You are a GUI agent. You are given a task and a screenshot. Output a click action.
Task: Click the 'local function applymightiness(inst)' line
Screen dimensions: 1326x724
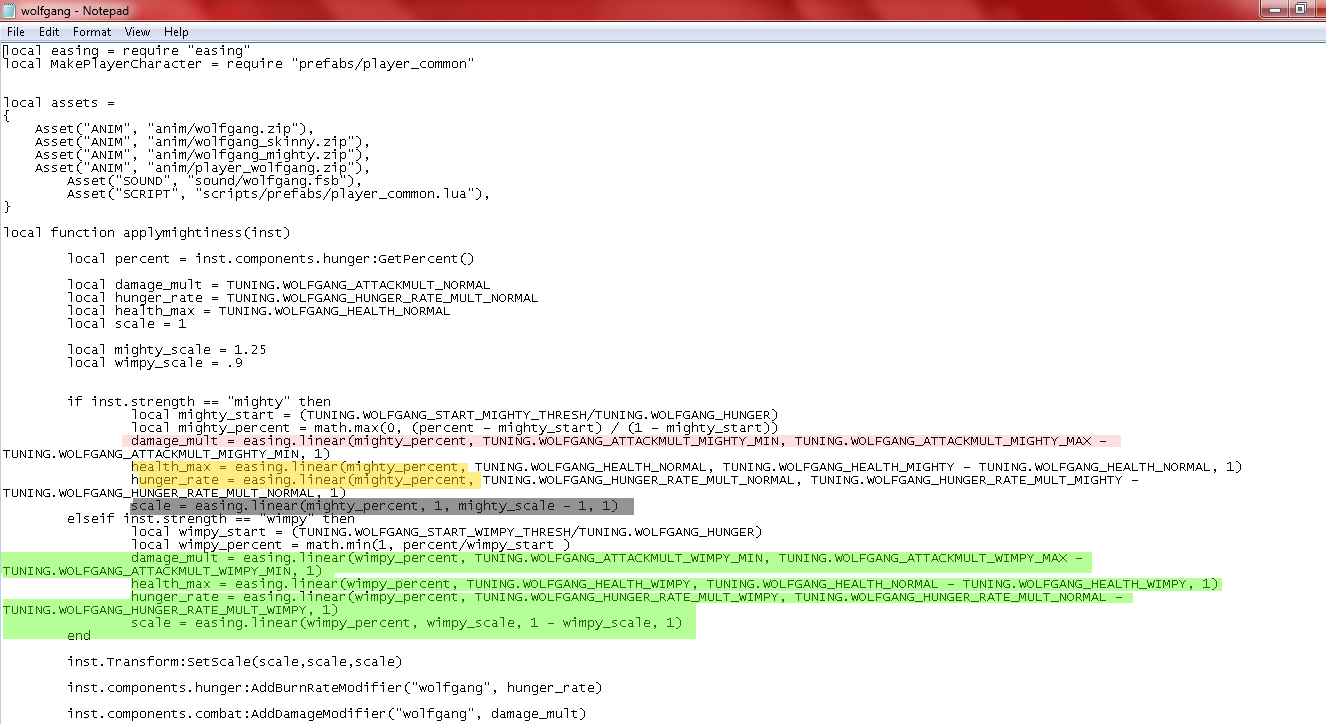coord(146,233)
